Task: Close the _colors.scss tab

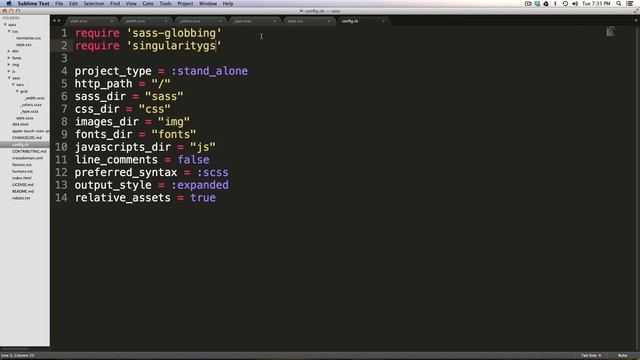Action: [x=220, y=21]
